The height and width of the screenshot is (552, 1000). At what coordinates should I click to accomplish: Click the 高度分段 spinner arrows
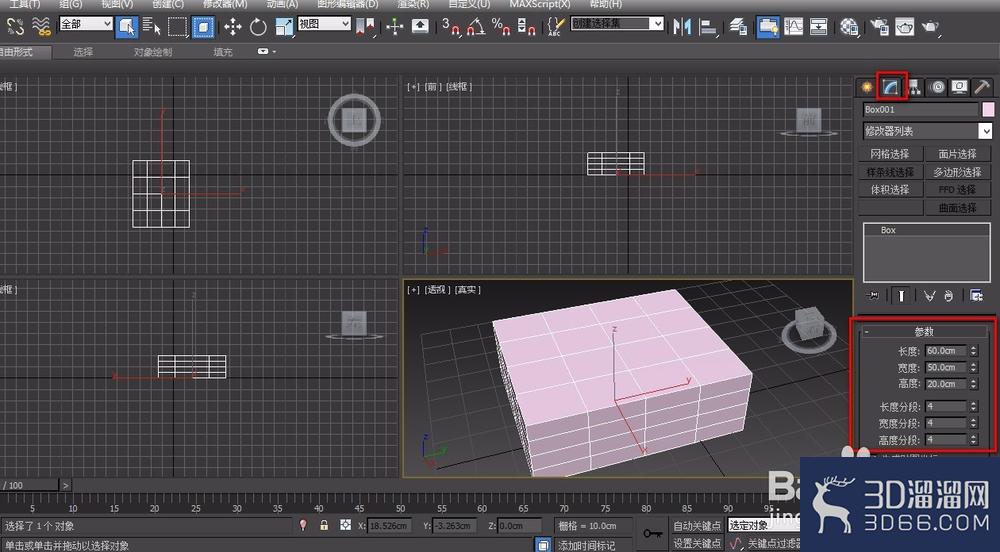click(973, 440)
